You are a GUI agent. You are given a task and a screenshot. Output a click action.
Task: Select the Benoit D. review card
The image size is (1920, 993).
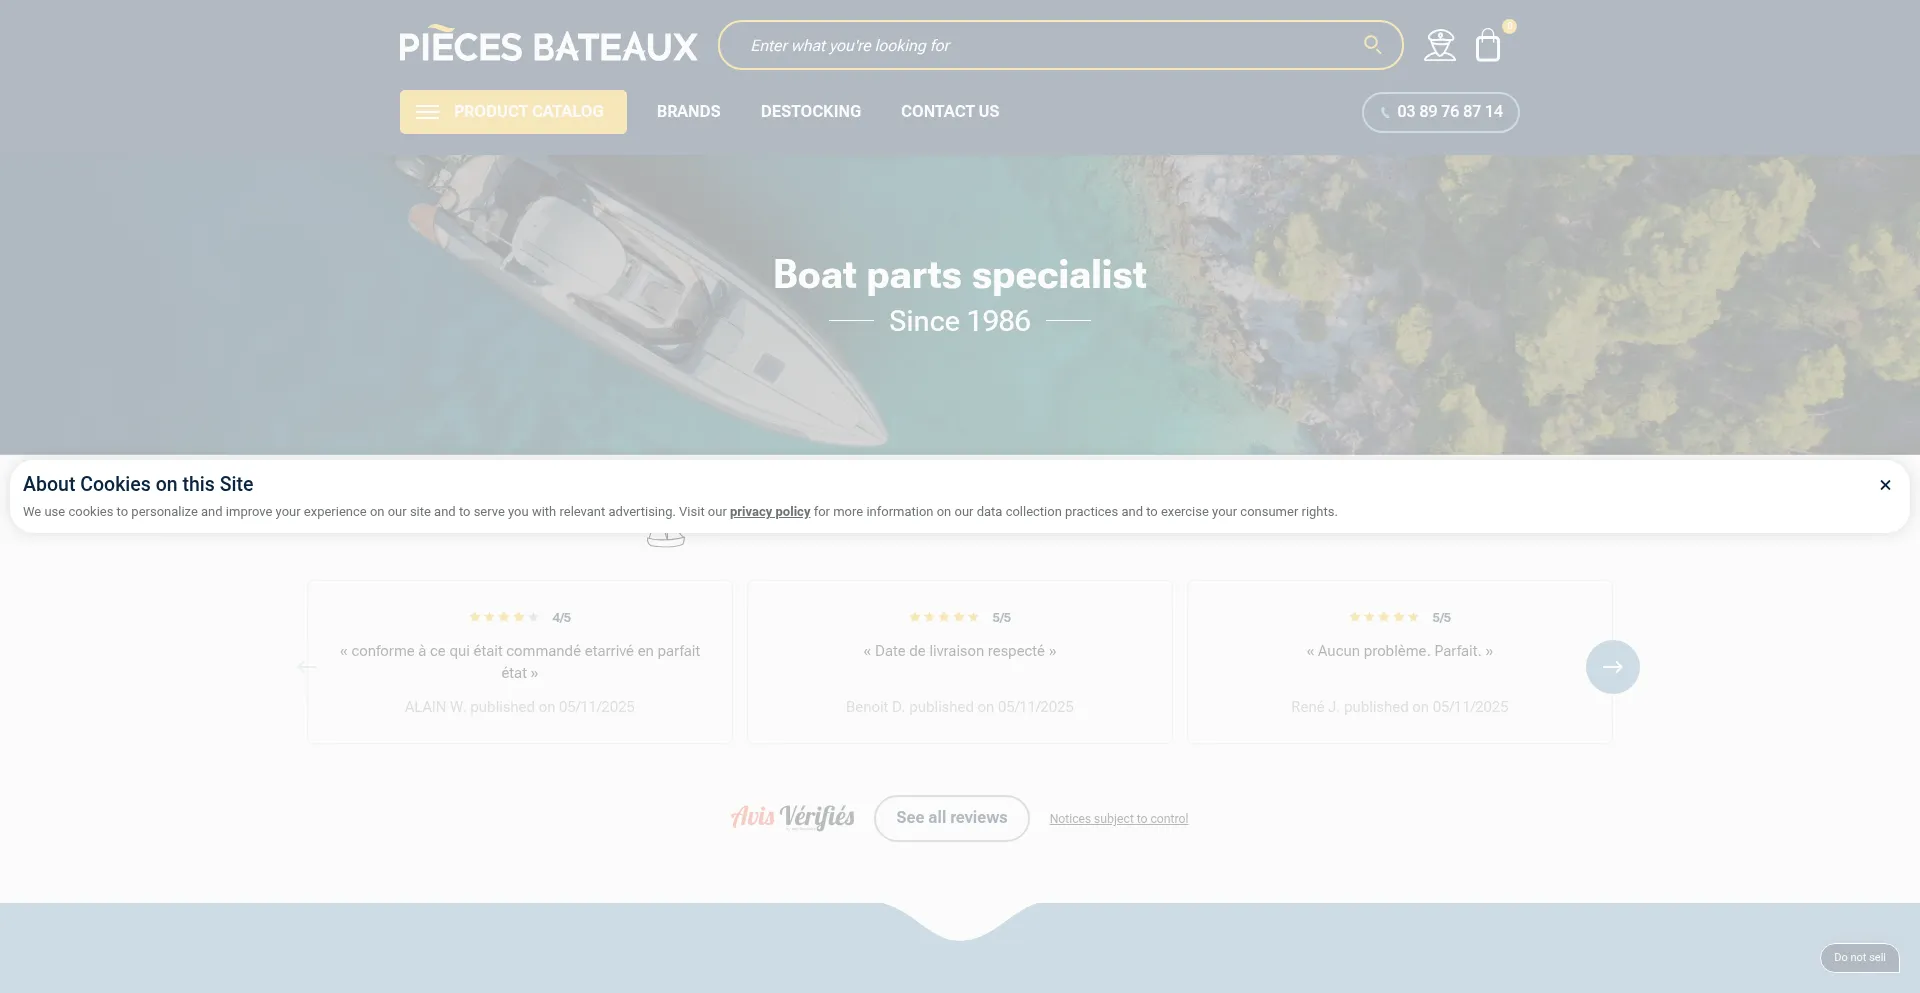pos(959,662)
